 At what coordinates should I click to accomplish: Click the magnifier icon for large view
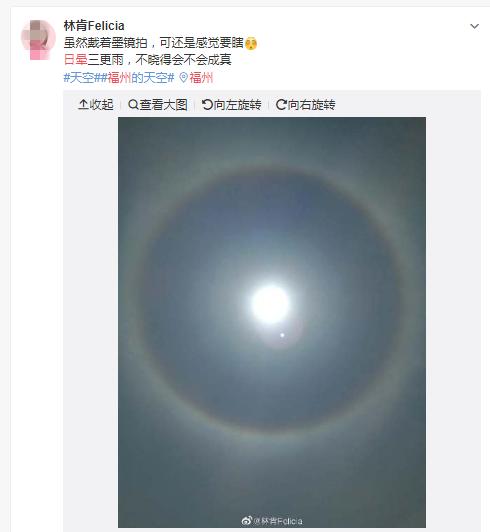tap(133, 104)
